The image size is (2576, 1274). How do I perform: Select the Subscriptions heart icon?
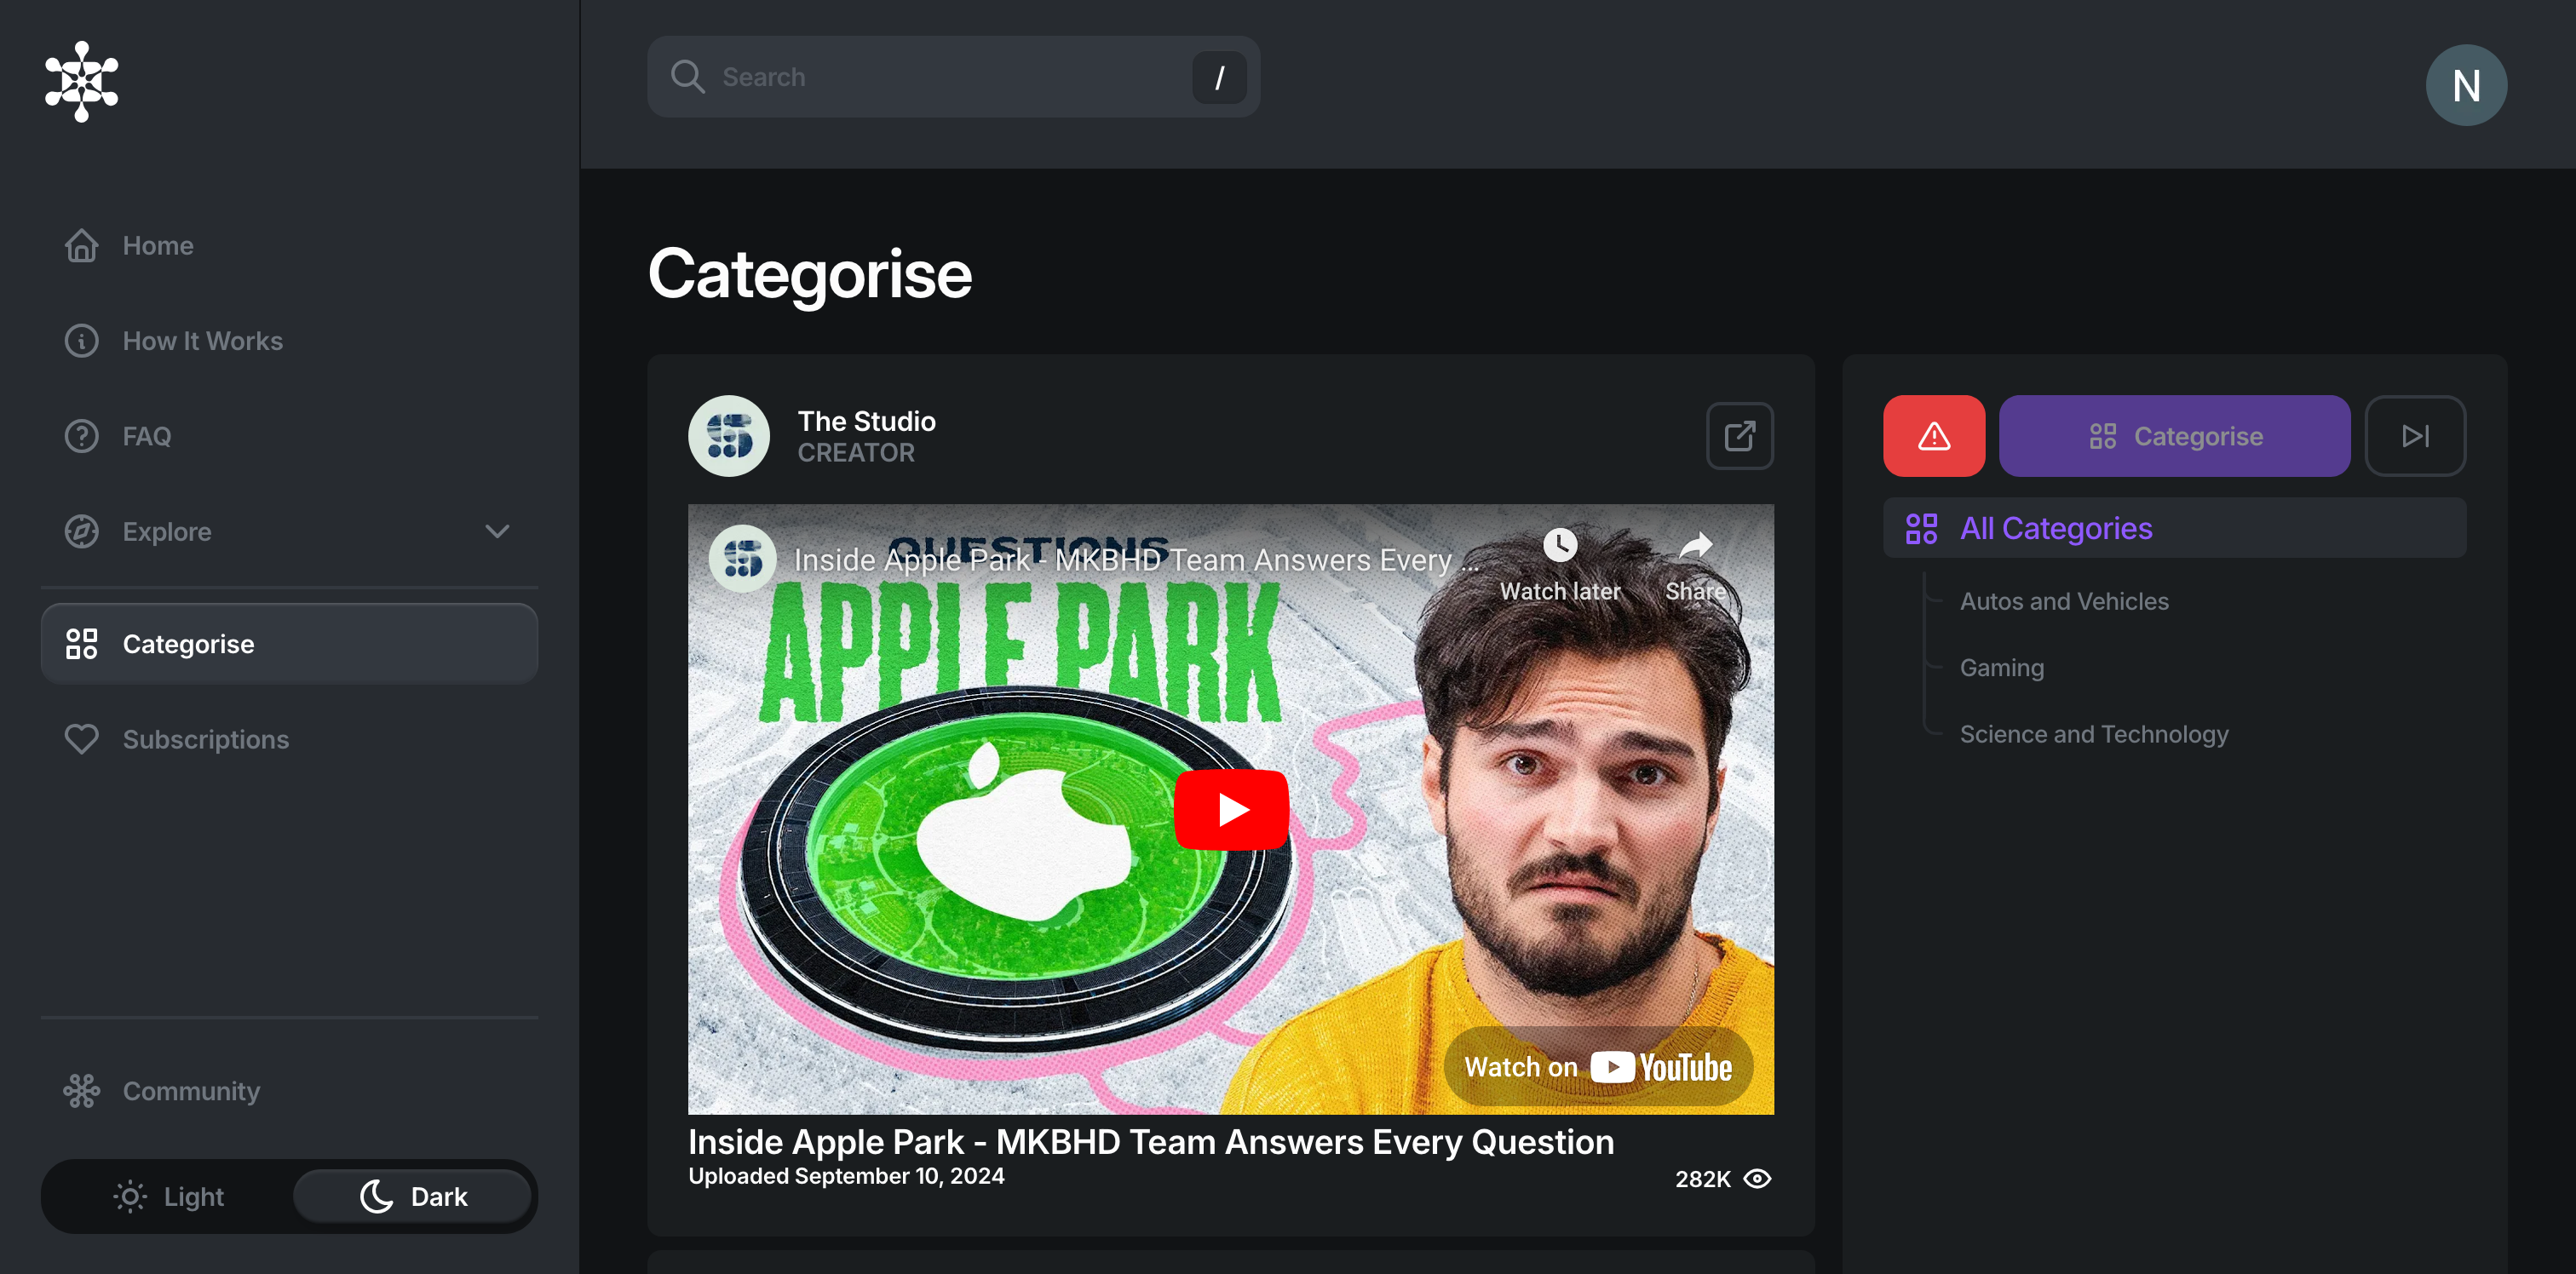[82, 739]
